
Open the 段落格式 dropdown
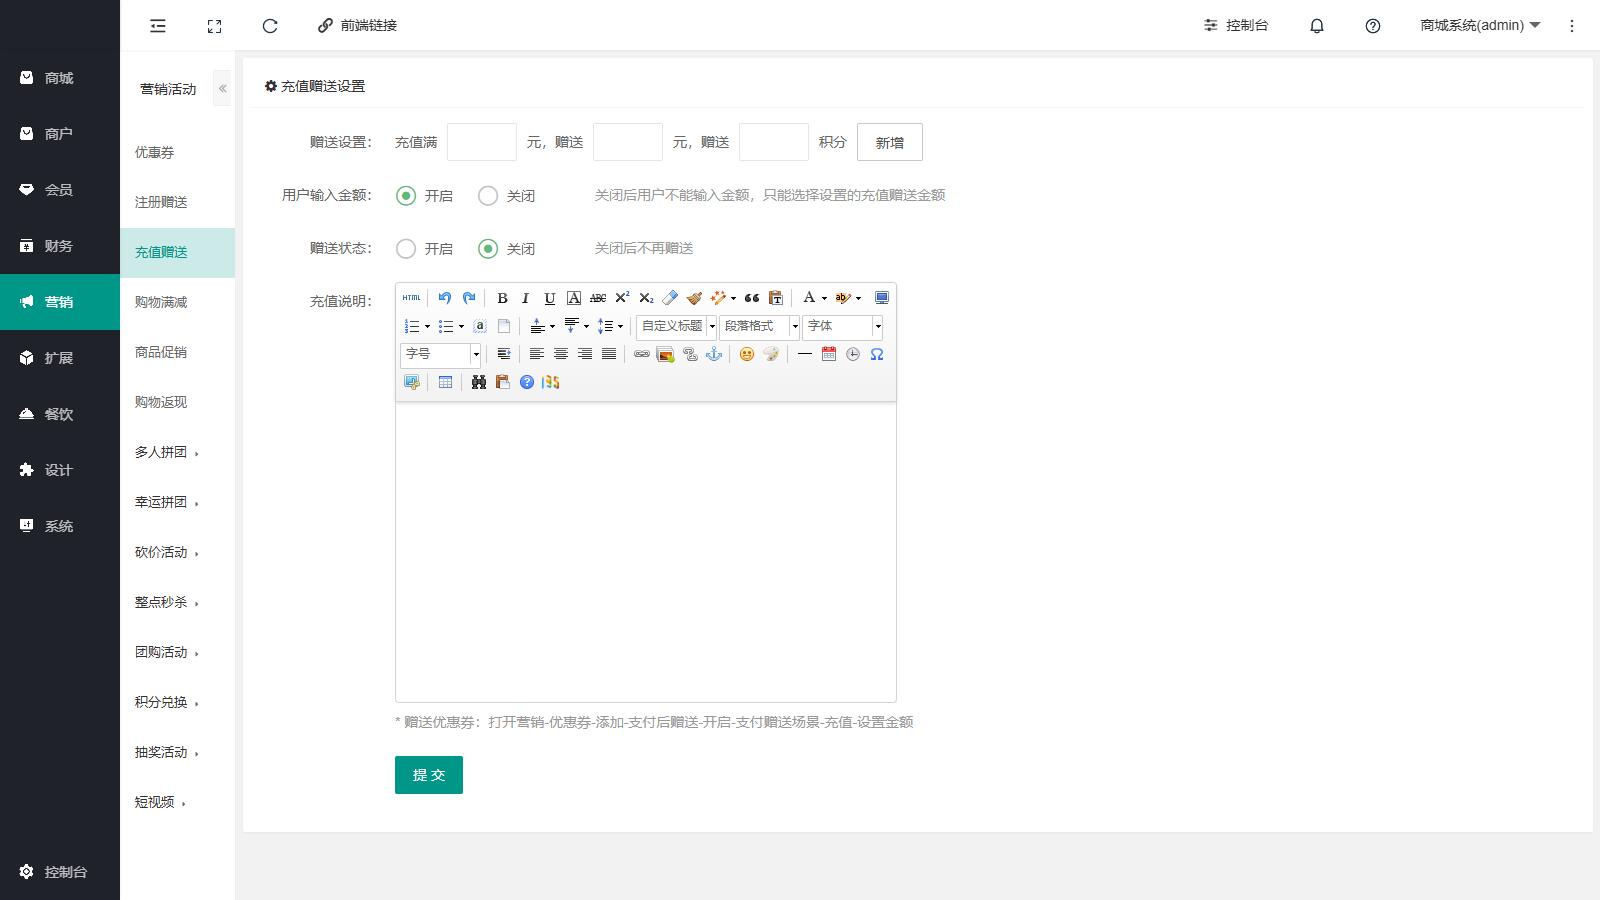pos(760,326)
